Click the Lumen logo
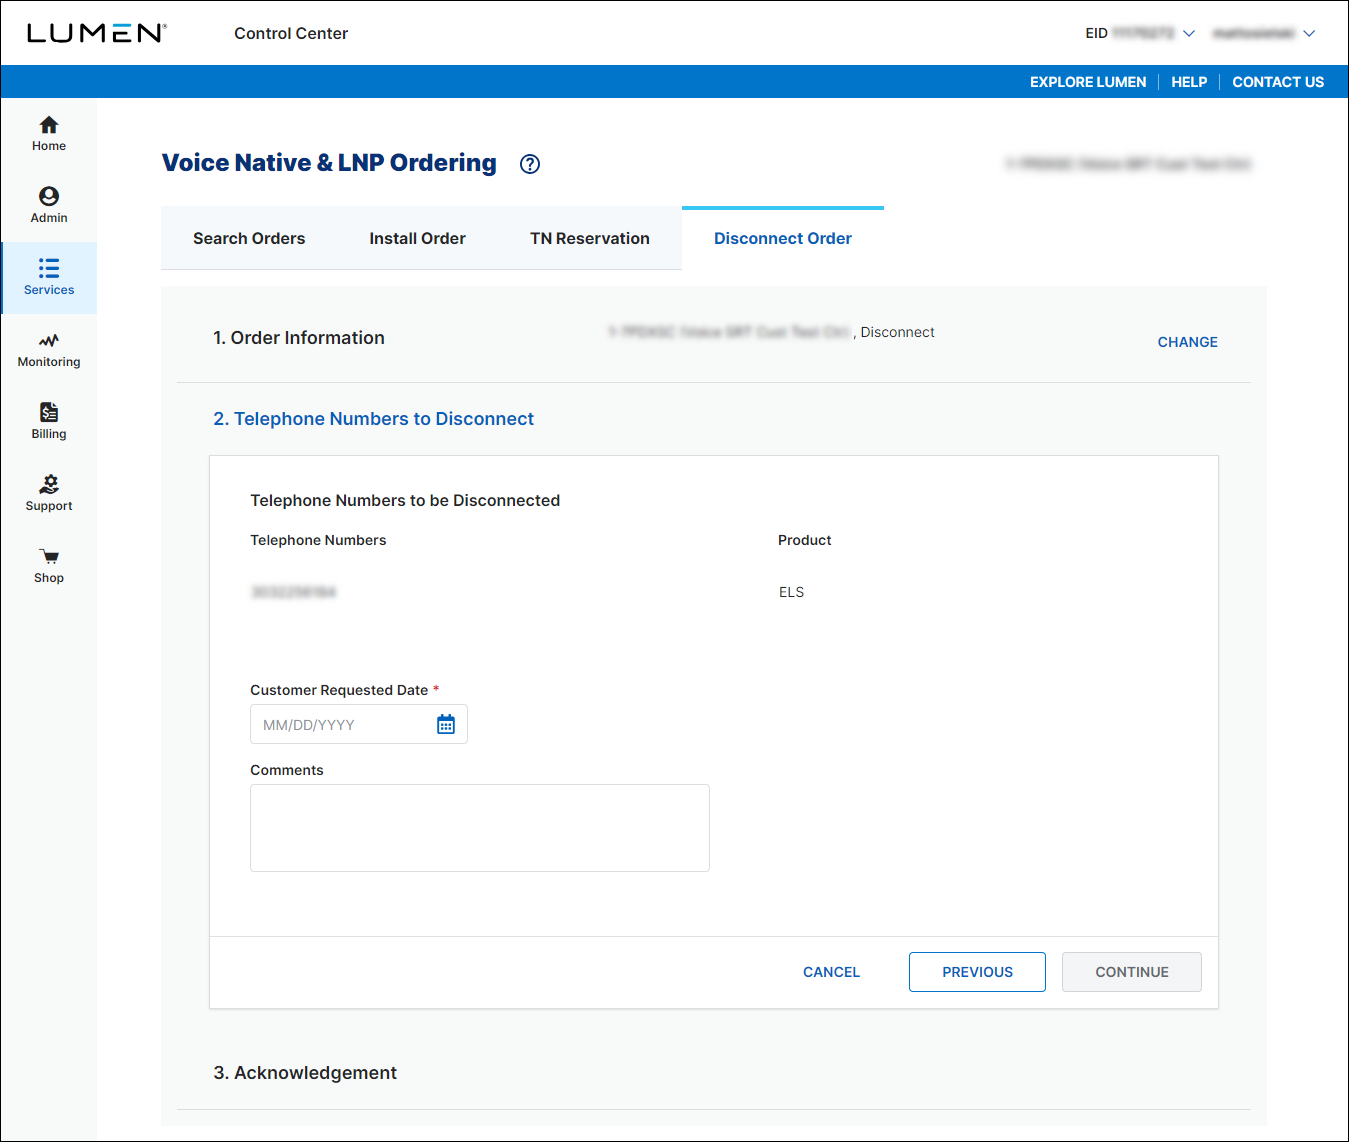This screenshot has width=1349, height=1142. pyautogui.click(x=96, y=33)
